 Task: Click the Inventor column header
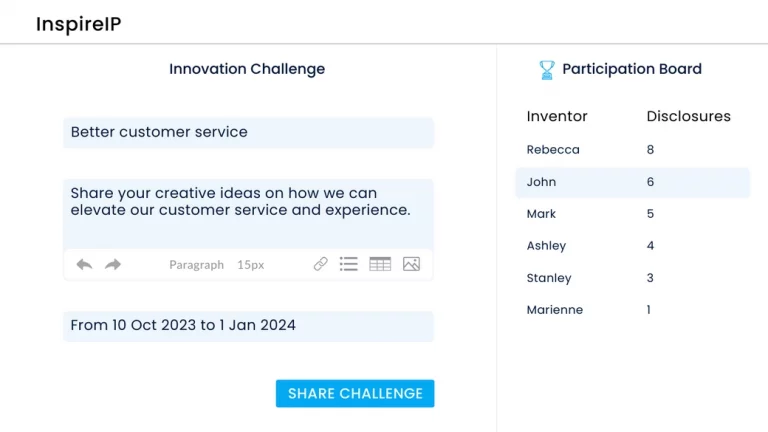tap(557, 117)
